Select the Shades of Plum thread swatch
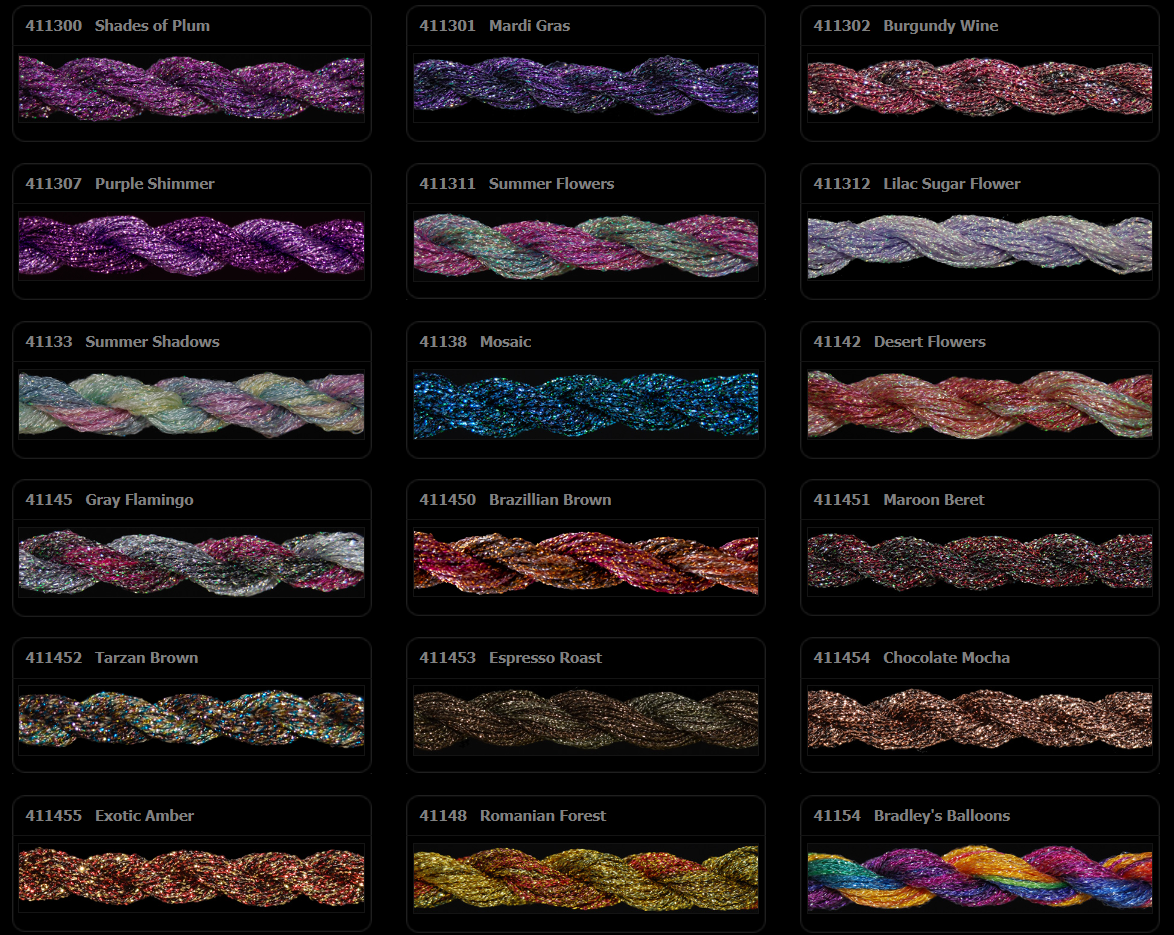1174x935 pixels. click(x=192, y=88)
